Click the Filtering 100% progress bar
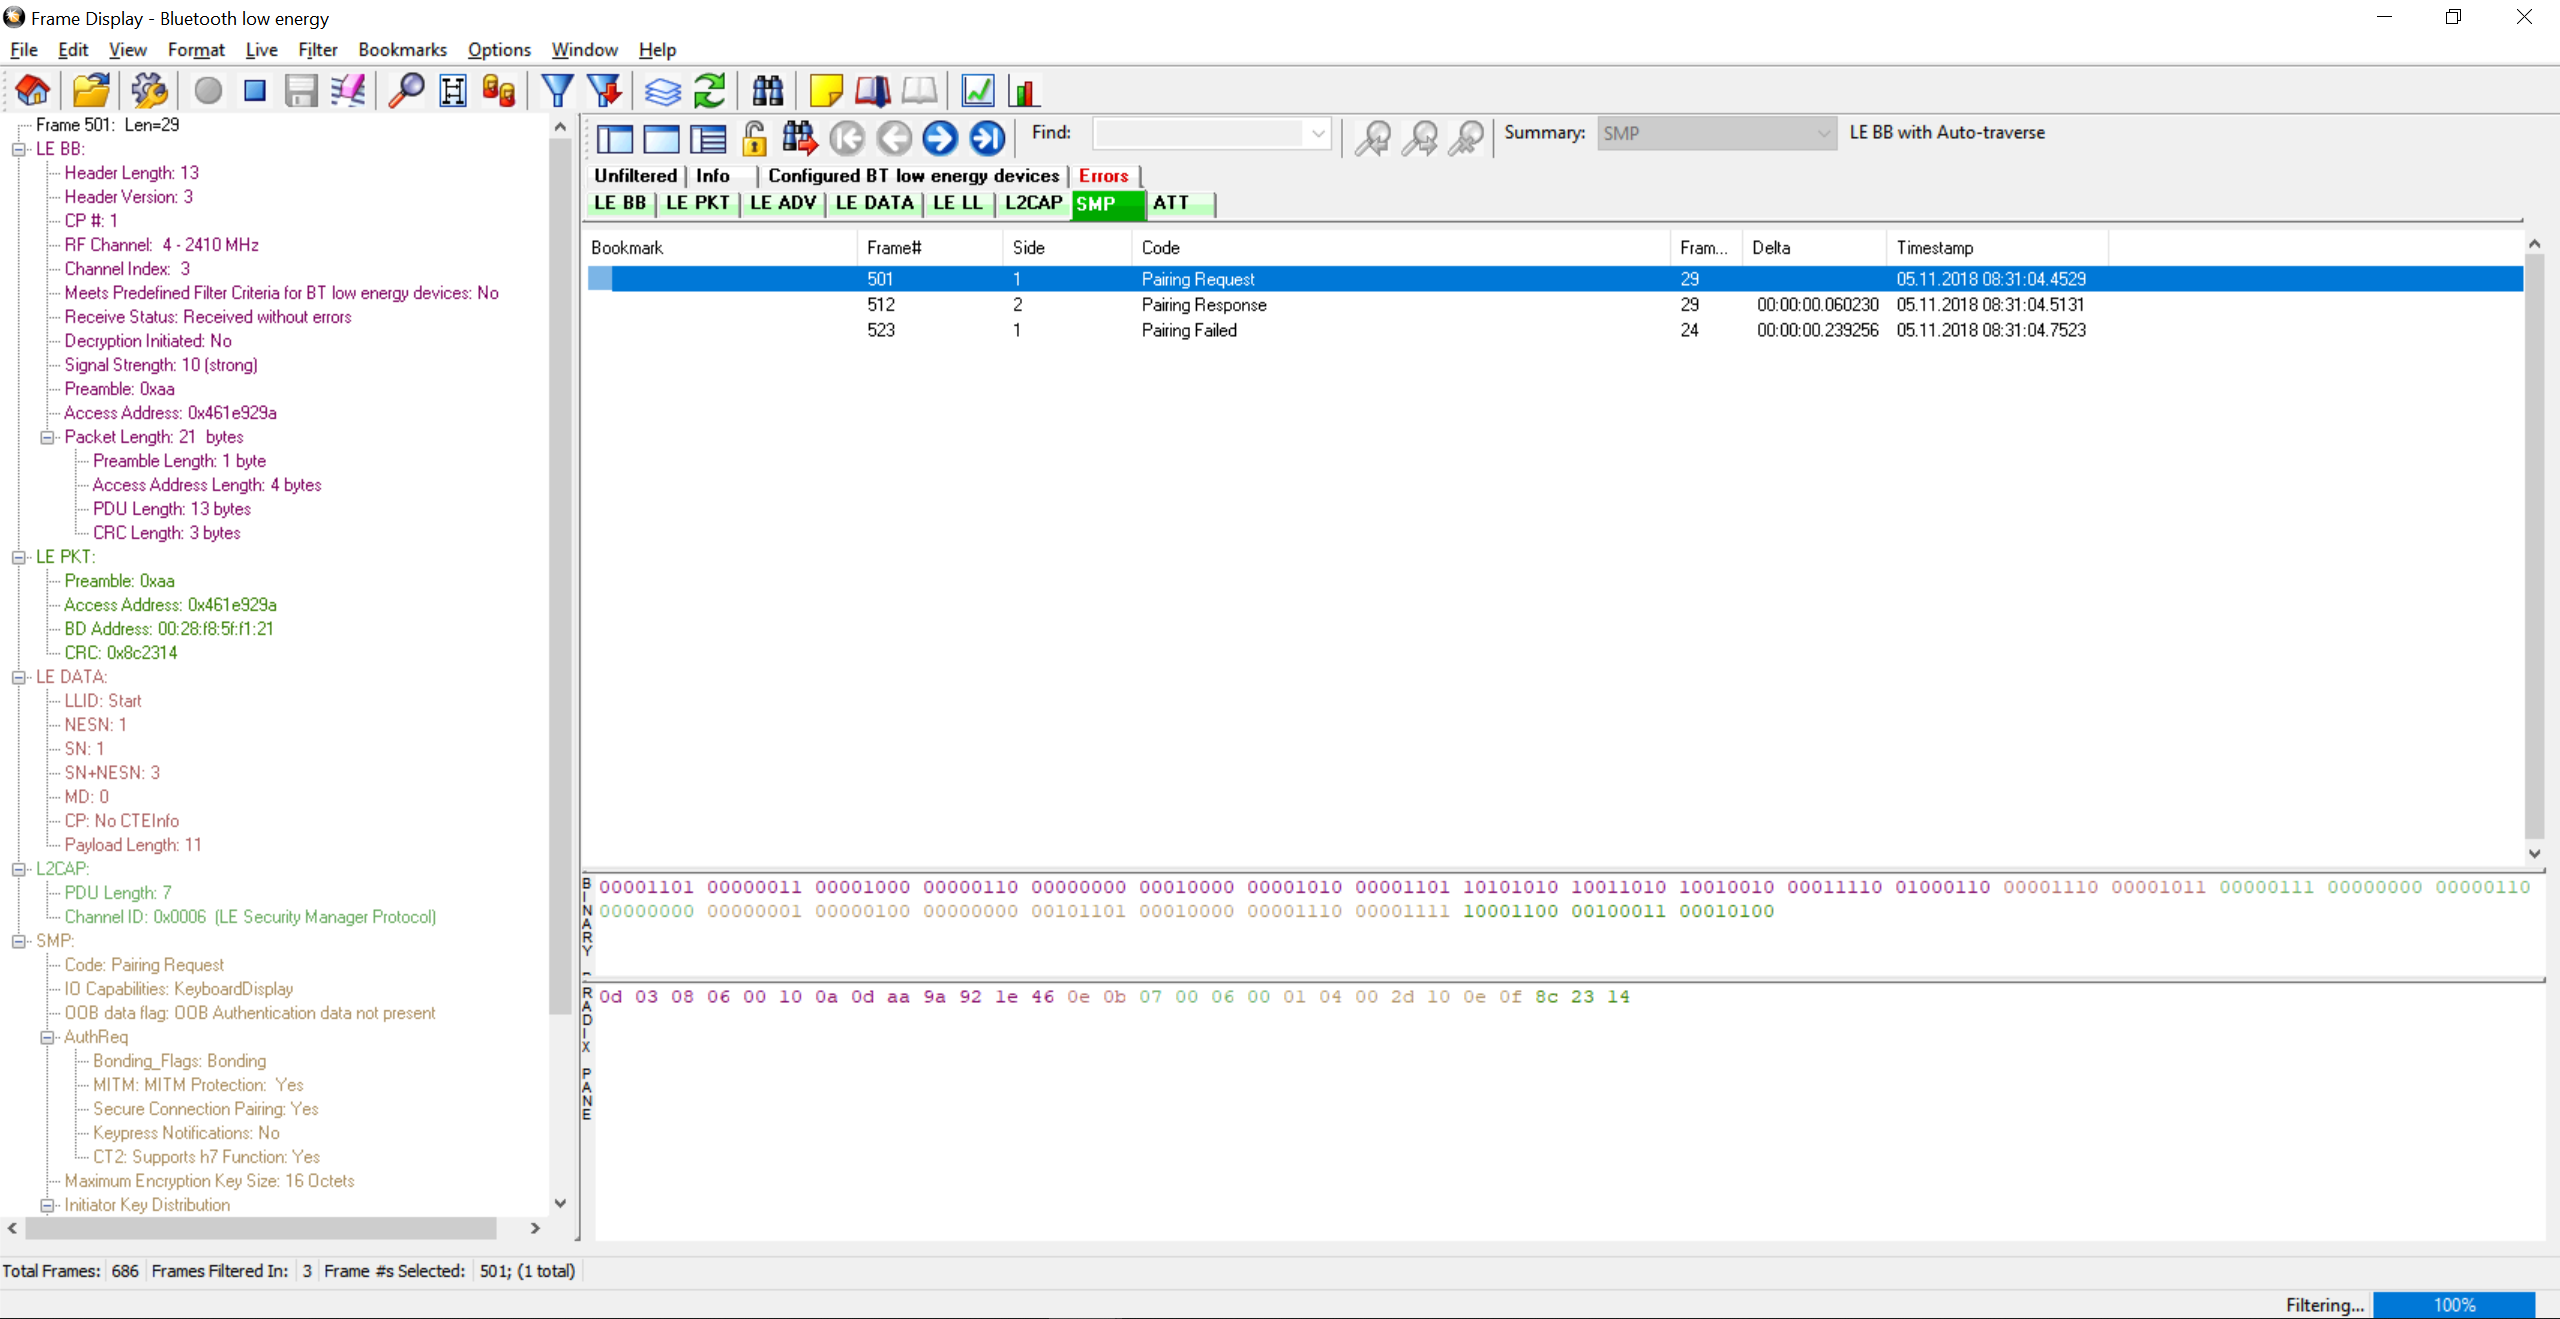The image size is (2560, 1319). pyautogui.click(x=2454, y=1305)
